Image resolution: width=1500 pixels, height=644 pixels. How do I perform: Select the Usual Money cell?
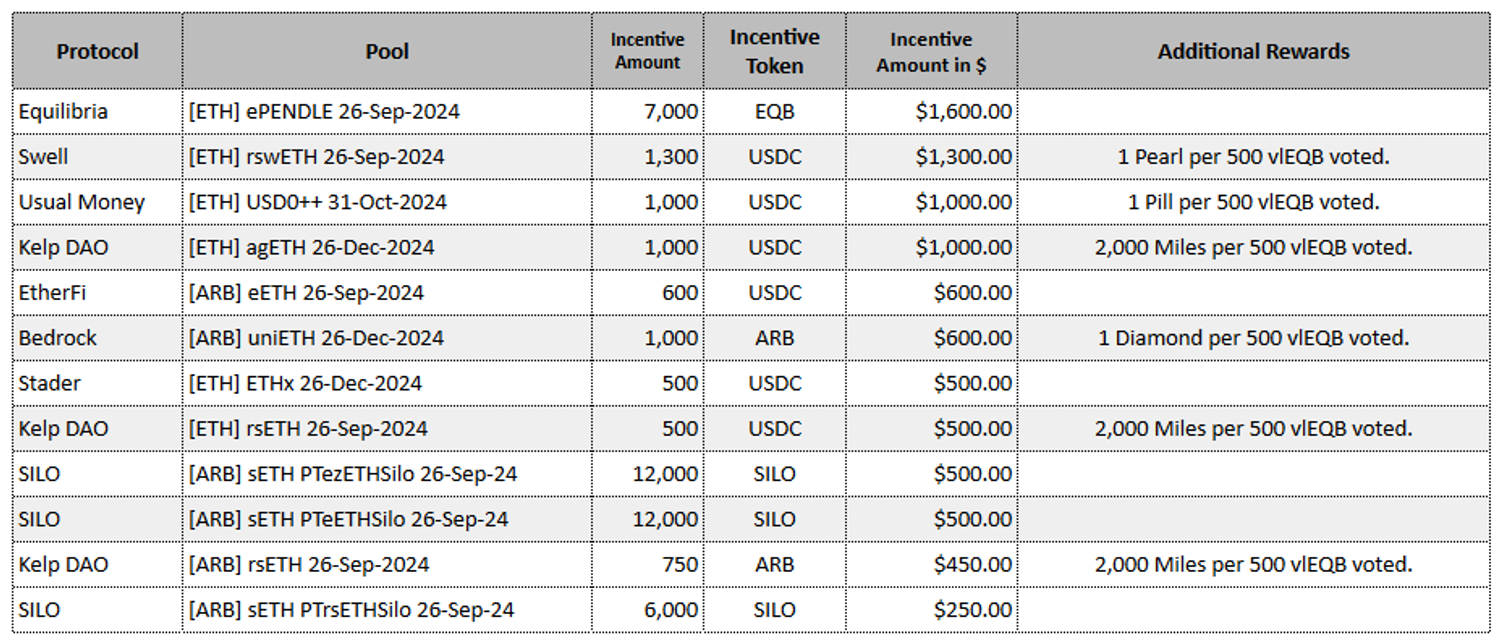tap(82, 202)
